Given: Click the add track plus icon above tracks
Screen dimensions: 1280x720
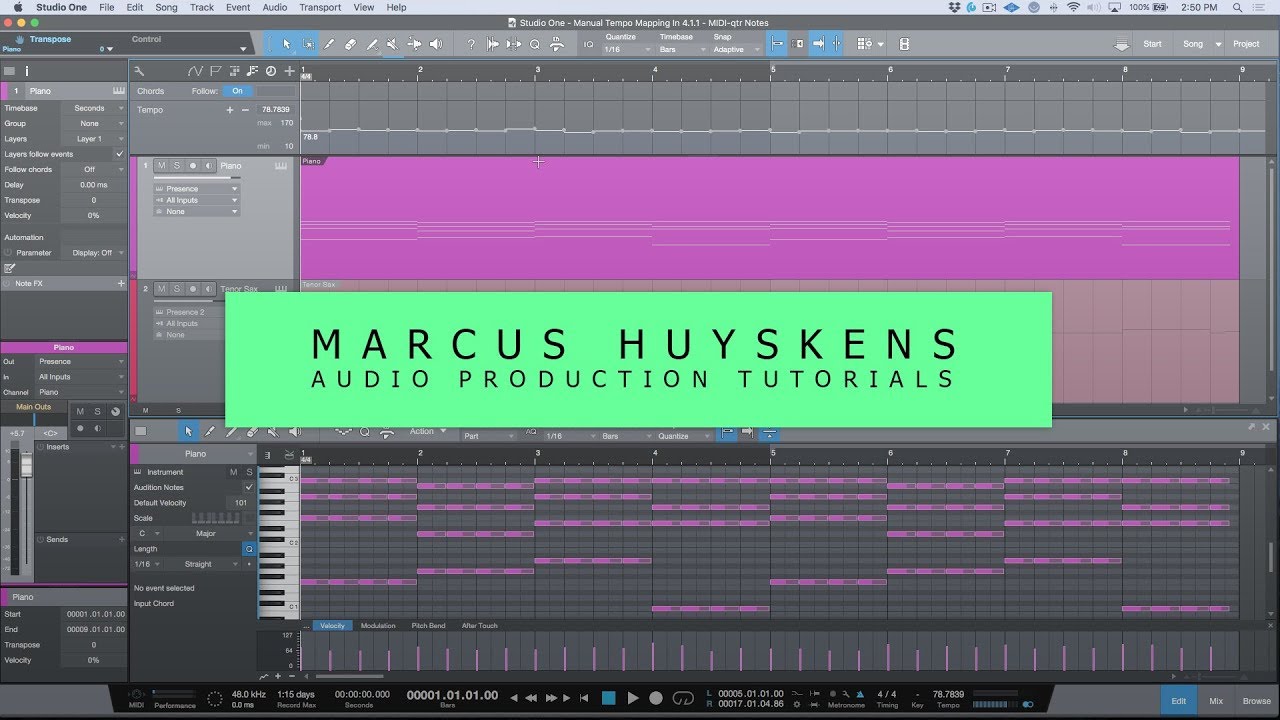Looking at the screenshot, I should (289, 71).
